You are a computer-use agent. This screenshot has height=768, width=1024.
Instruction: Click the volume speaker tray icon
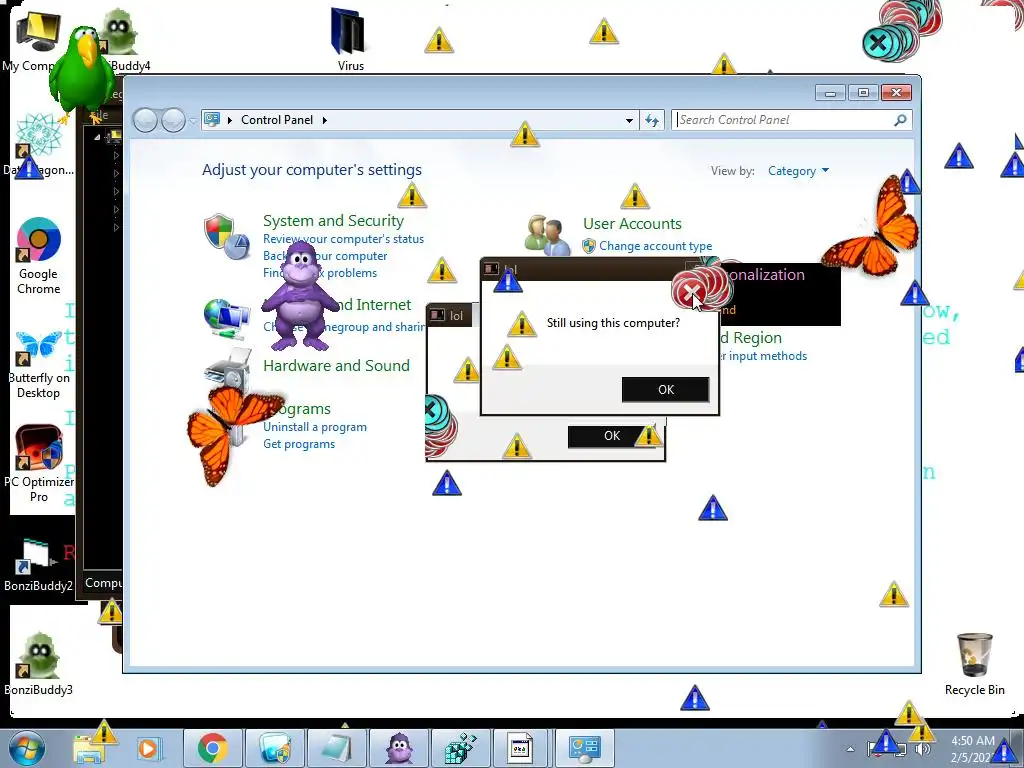pyautogui.click(x=923, y=749)
